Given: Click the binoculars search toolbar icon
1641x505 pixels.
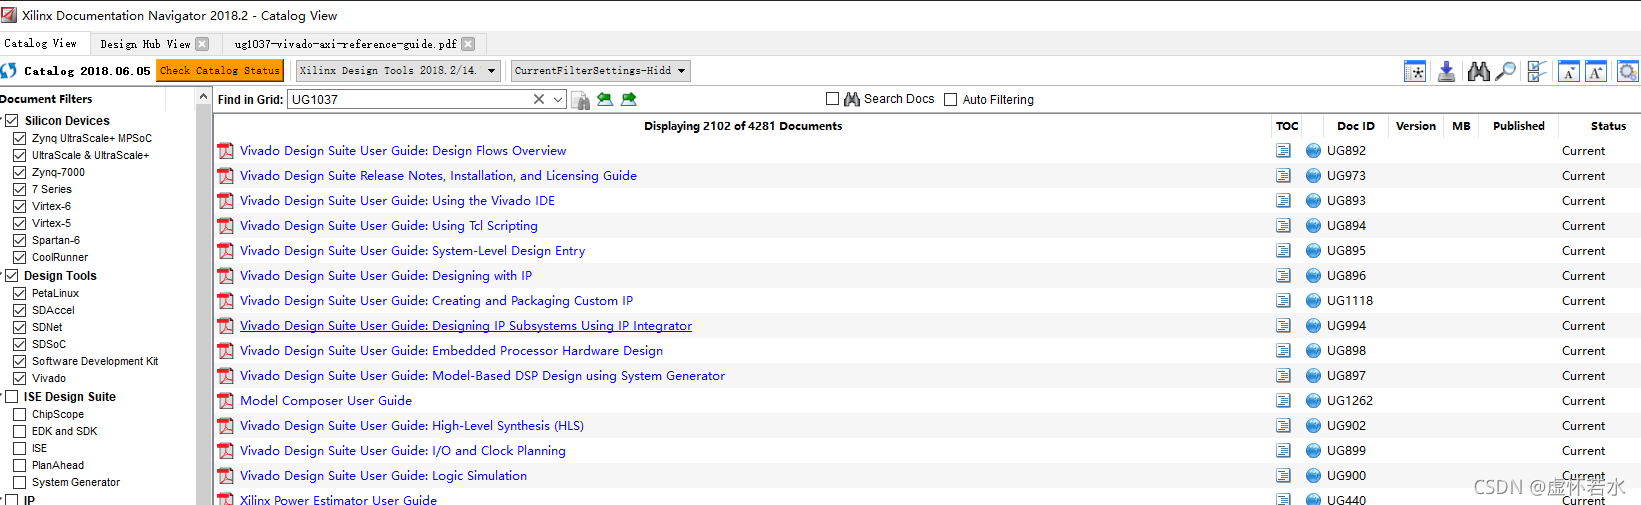Looking at the screenshot, I should coord(1479,71).
